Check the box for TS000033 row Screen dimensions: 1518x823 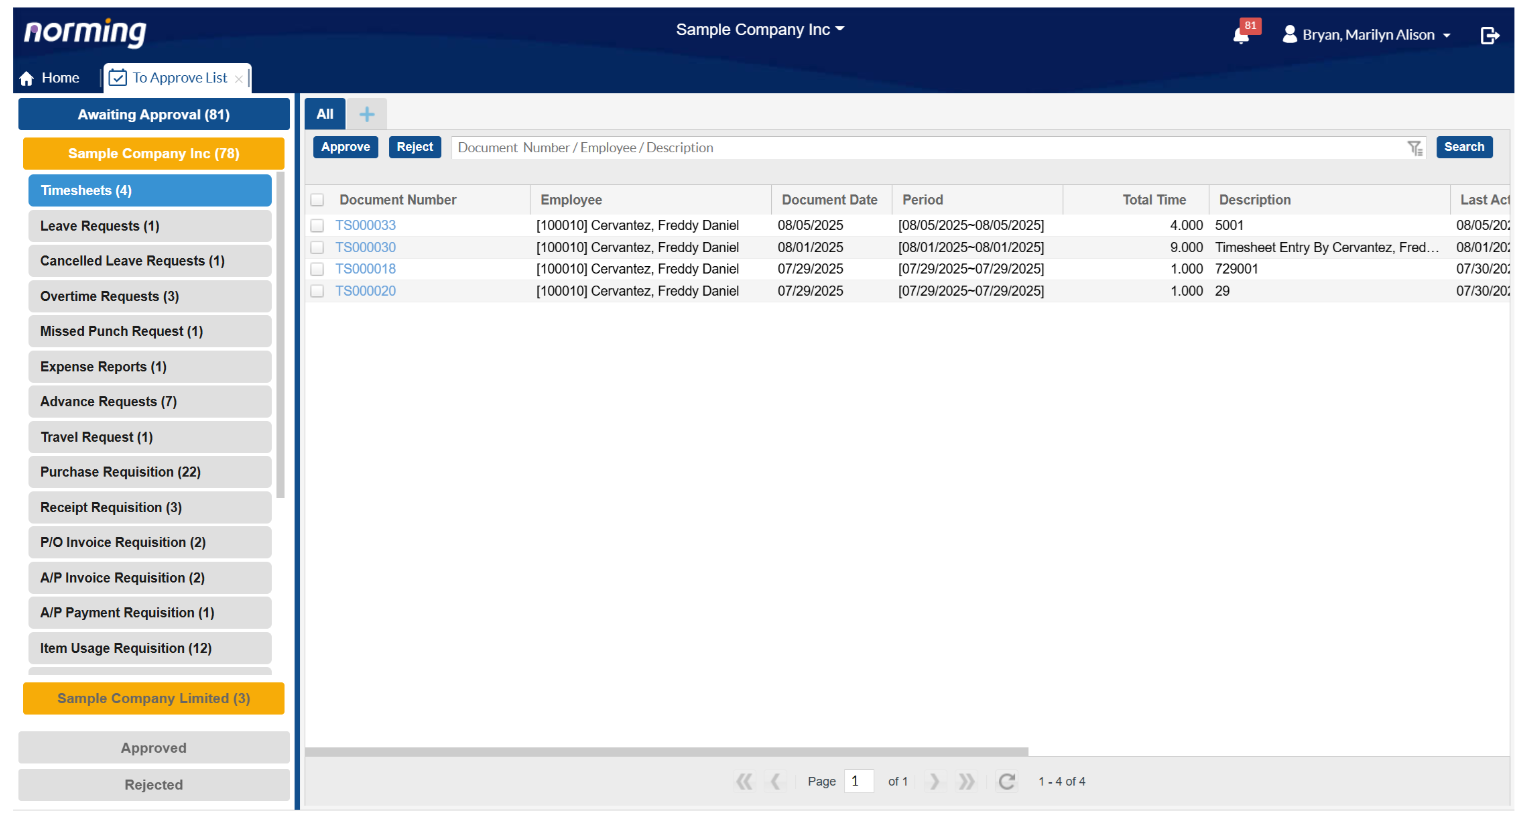tap(317, 226)
